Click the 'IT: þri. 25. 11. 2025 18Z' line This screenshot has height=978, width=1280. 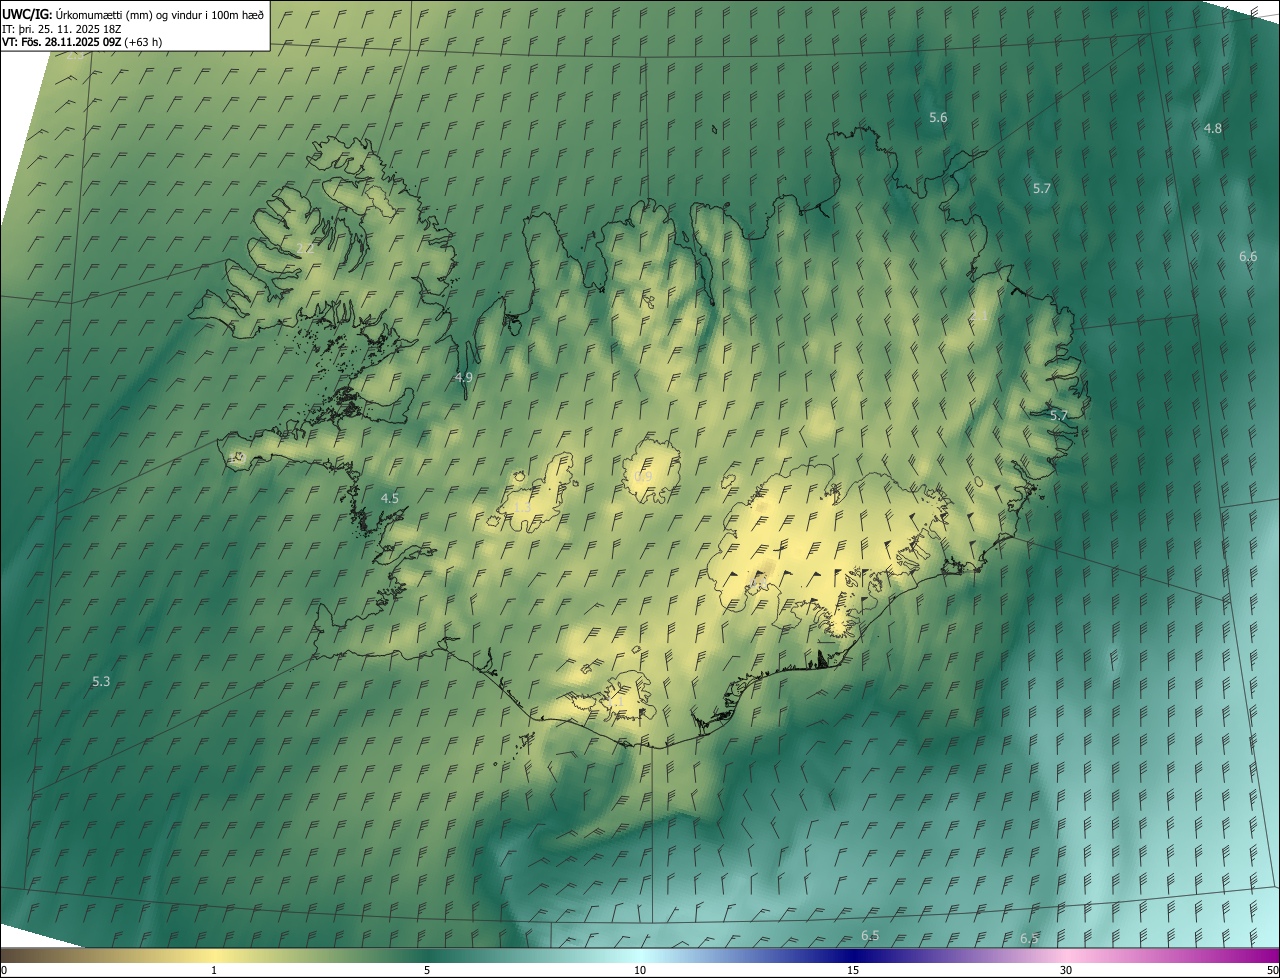[x=62, y=28]
